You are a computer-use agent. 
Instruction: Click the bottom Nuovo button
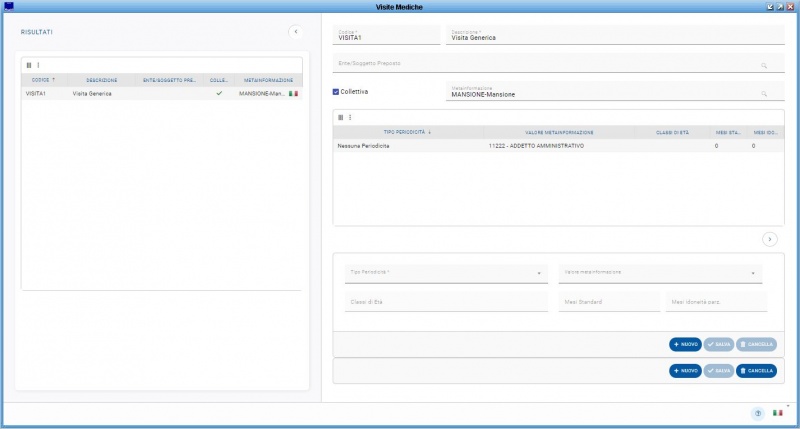(685, 370)
